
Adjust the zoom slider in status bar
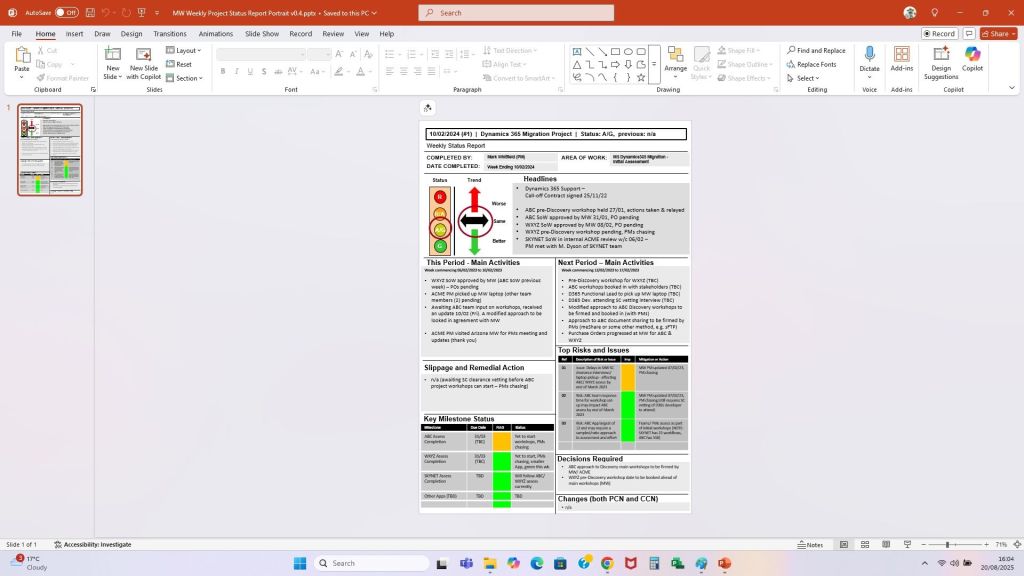(x=947, y=545)
